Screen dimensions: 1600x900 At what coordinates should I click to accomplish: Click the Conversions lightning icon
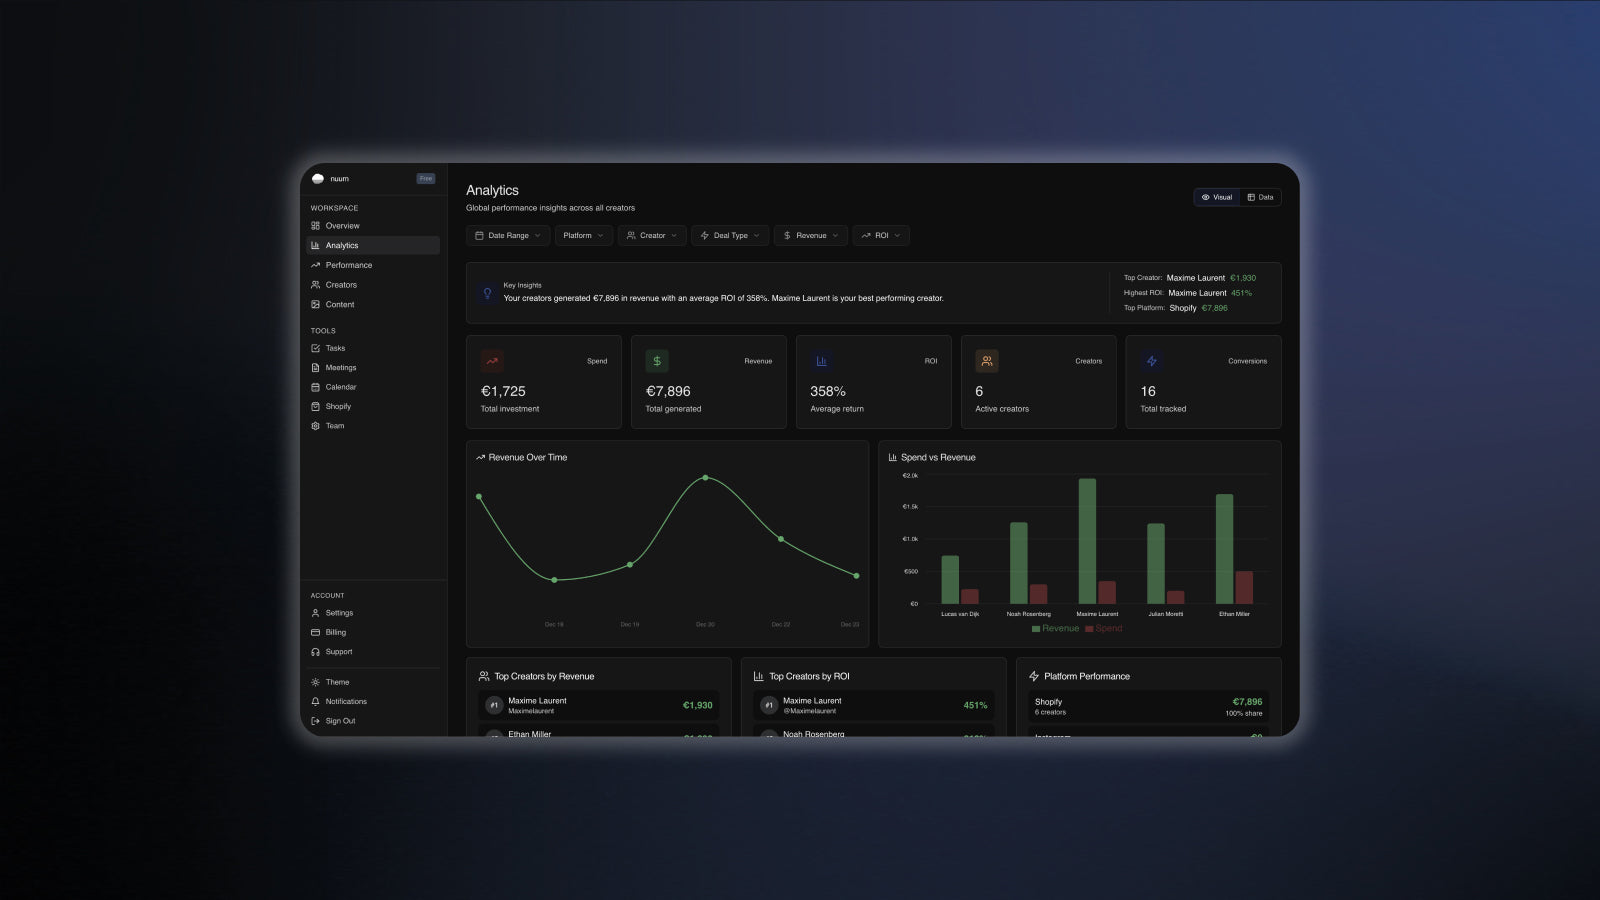pos(1152,361)
